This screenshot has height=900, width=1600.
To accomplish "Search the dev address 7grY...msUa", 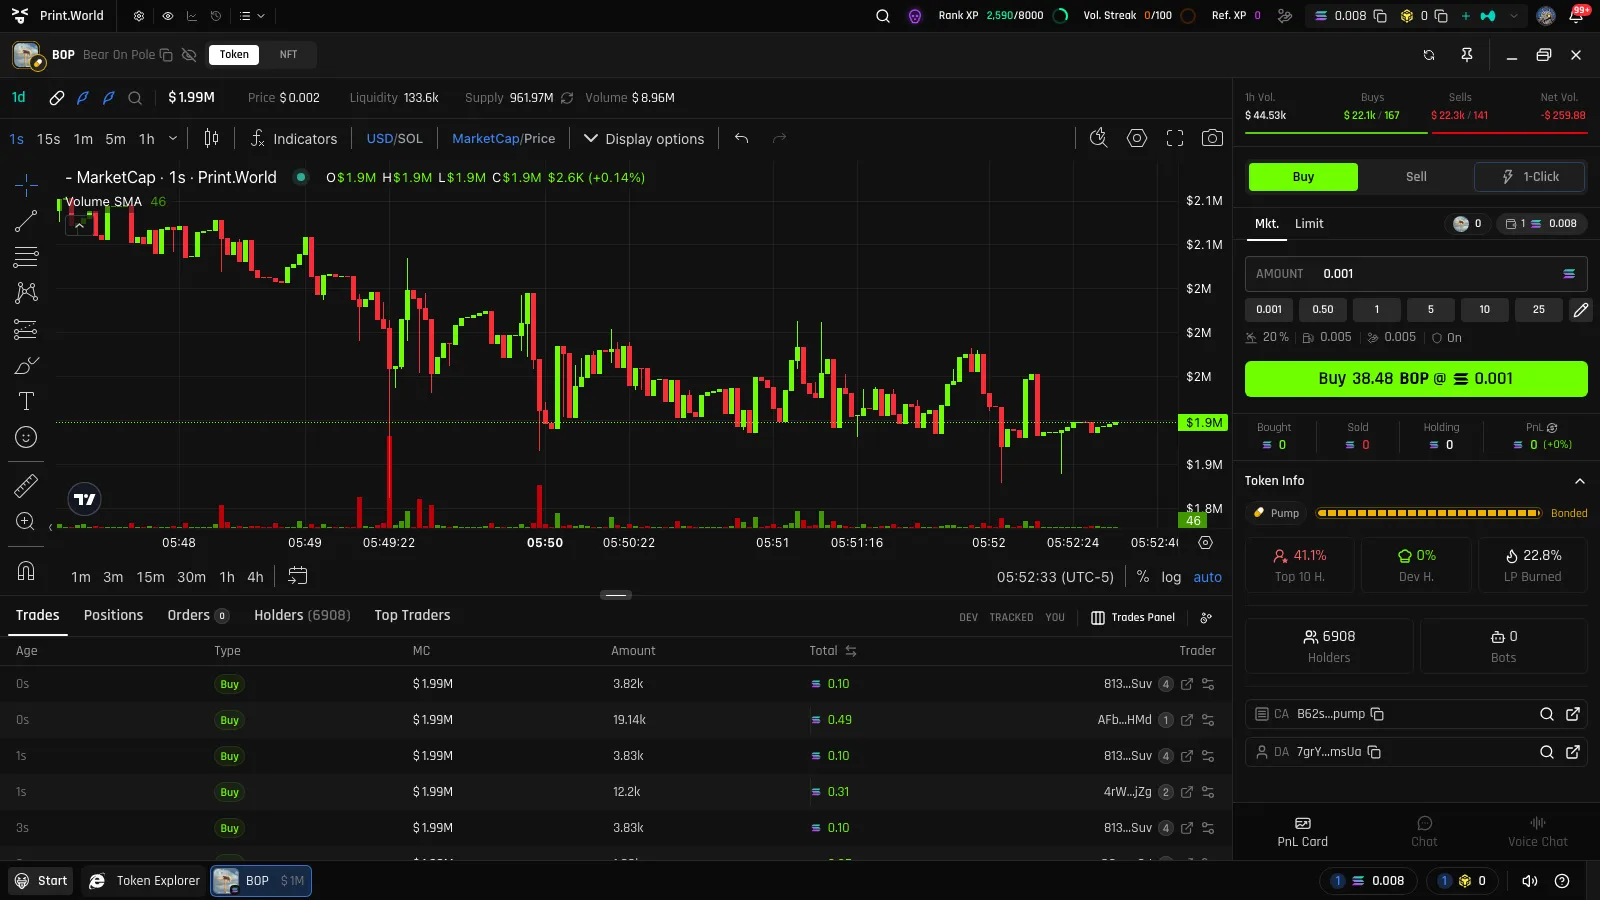I will pyautogui.click(x=1547, y=752).
